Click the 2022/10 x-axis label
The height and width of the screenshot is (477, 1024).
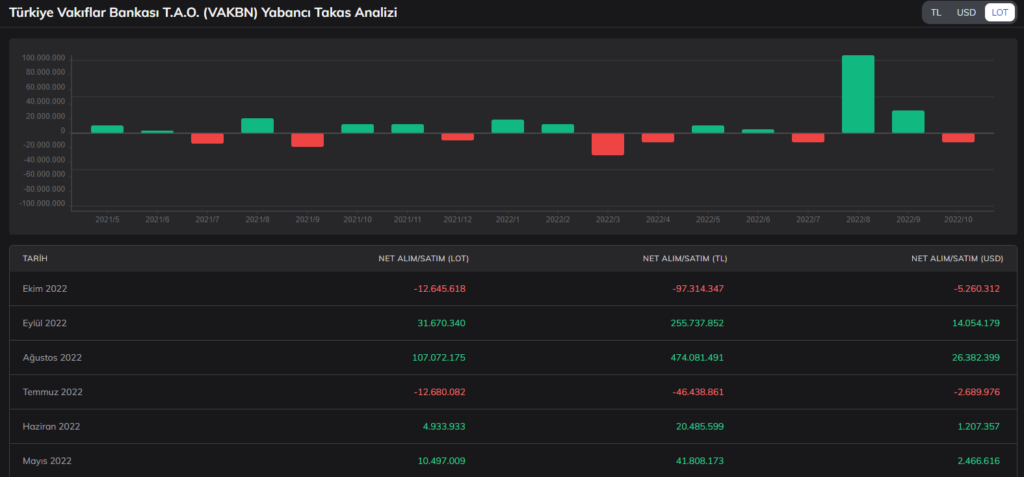point(958,220)
